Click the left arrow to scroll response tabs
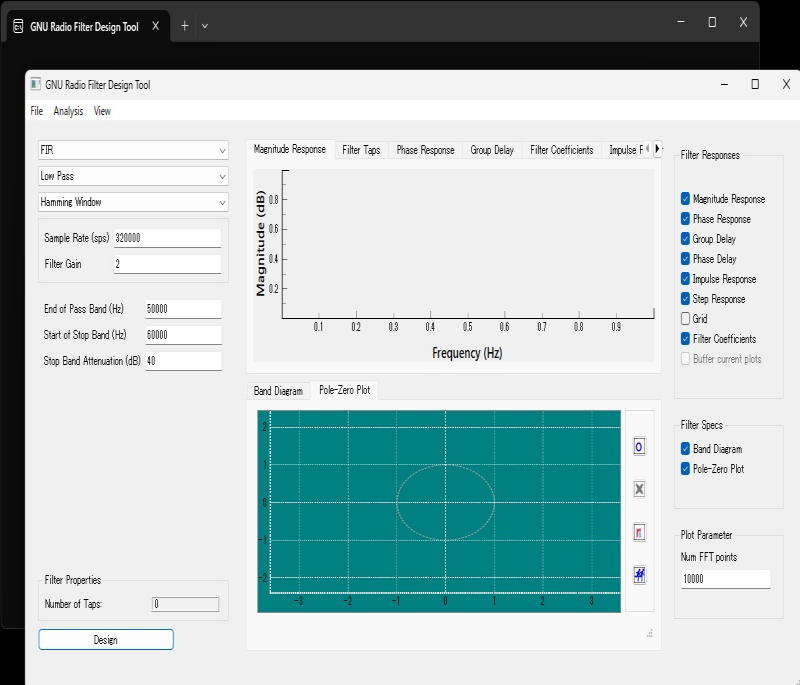Screen dimensions: 800x685 [648, 148]
